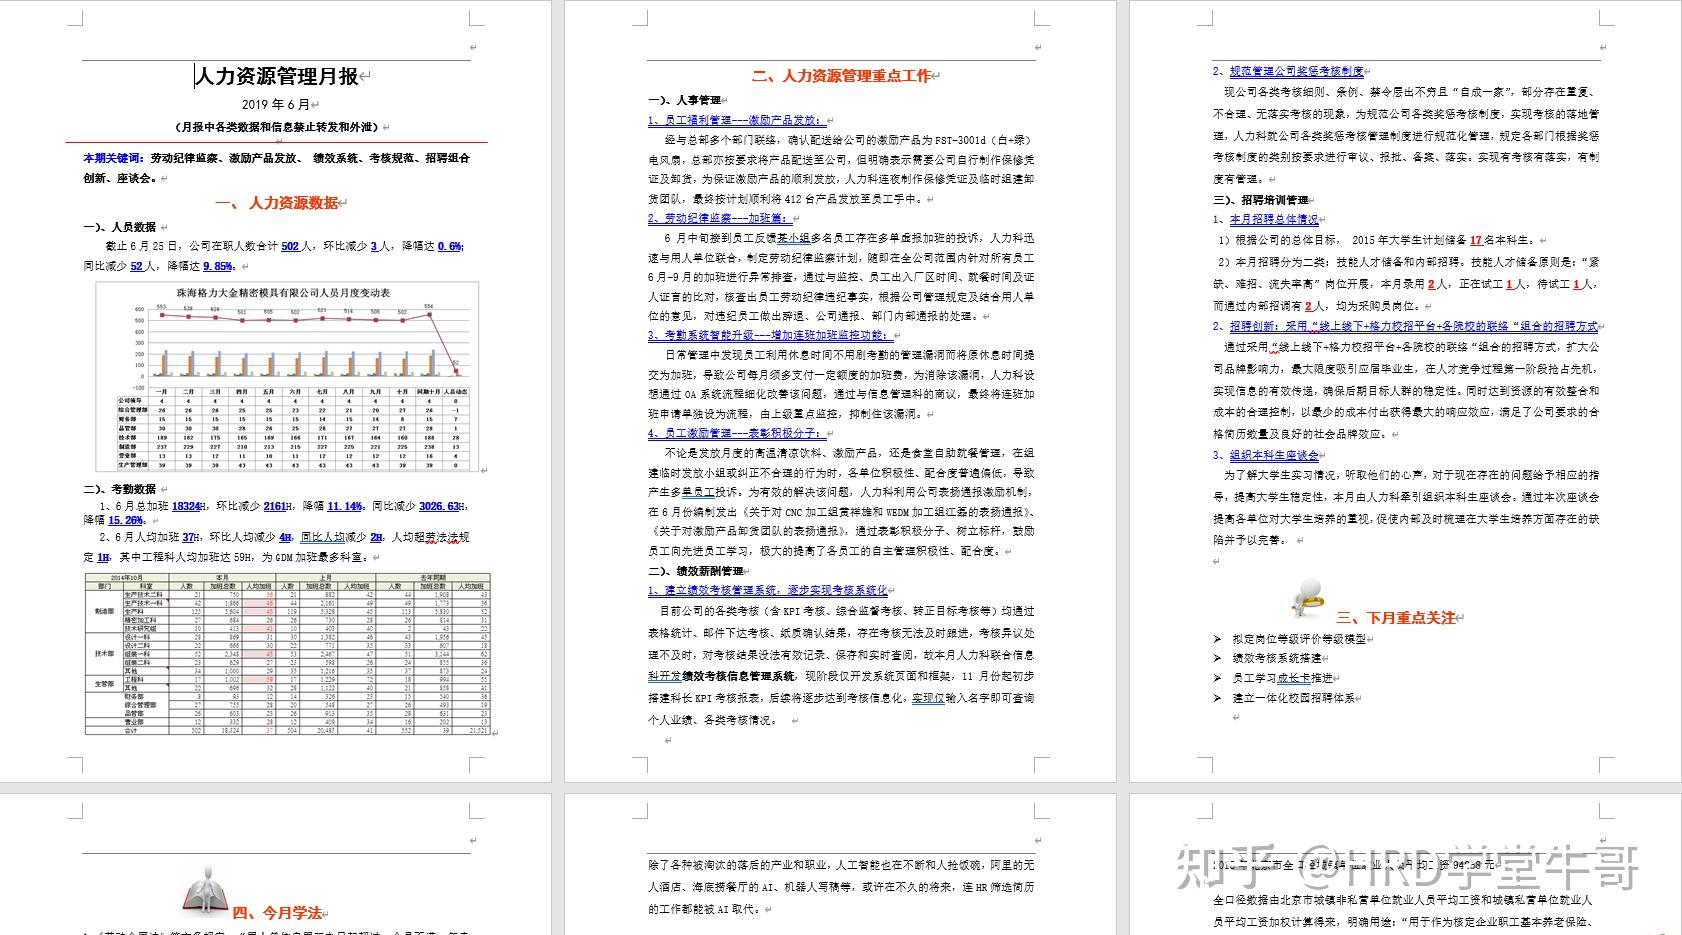1682x935 pixels.
Task: Click heading '四、今月学法'
Action: click(277, 913)
